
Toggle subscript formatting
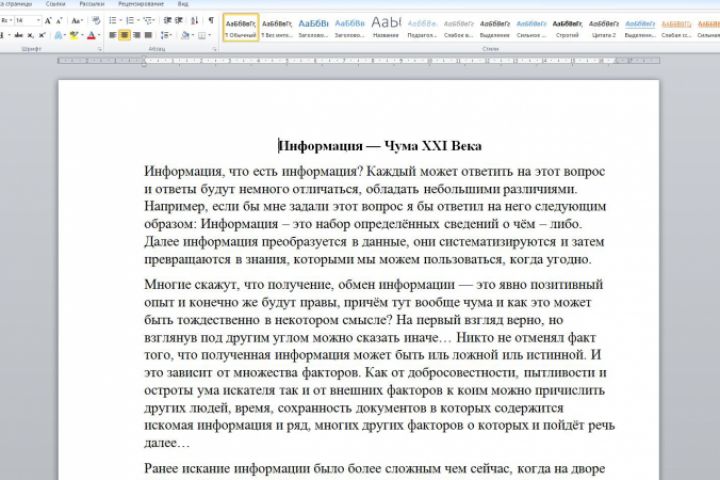[x=30, y=35]
